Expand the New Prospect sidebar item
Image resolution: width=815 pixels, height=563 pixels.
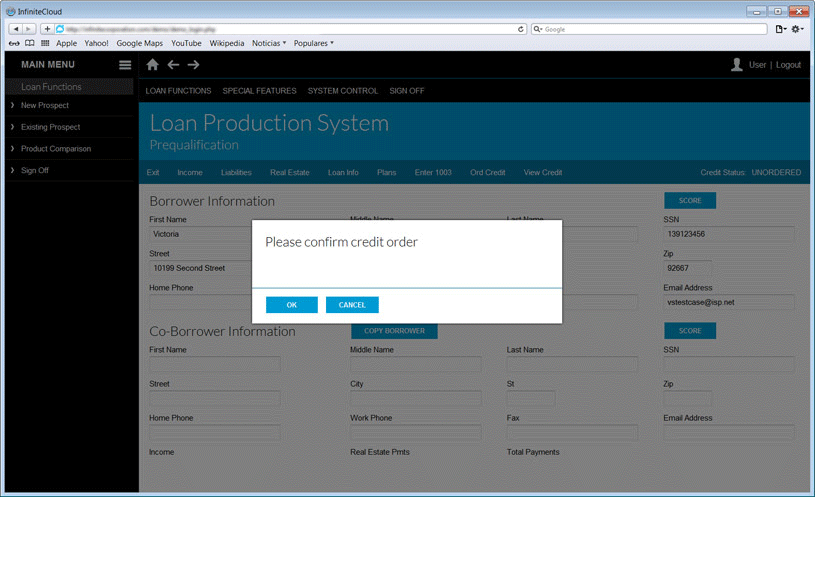(44, 105)
